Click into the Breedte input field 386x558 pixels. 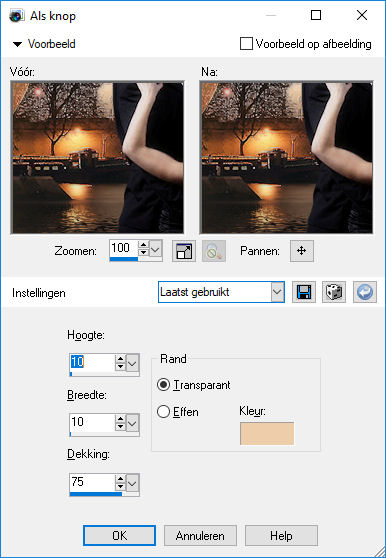92,423
